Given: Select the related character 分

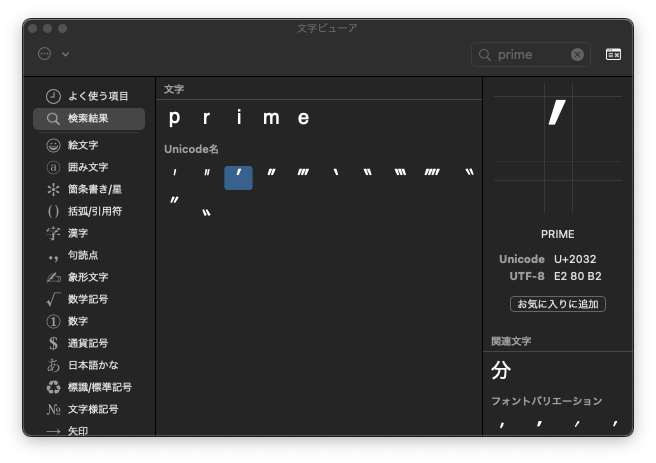Looking at the screenshot, I should (x=501, y=370).
